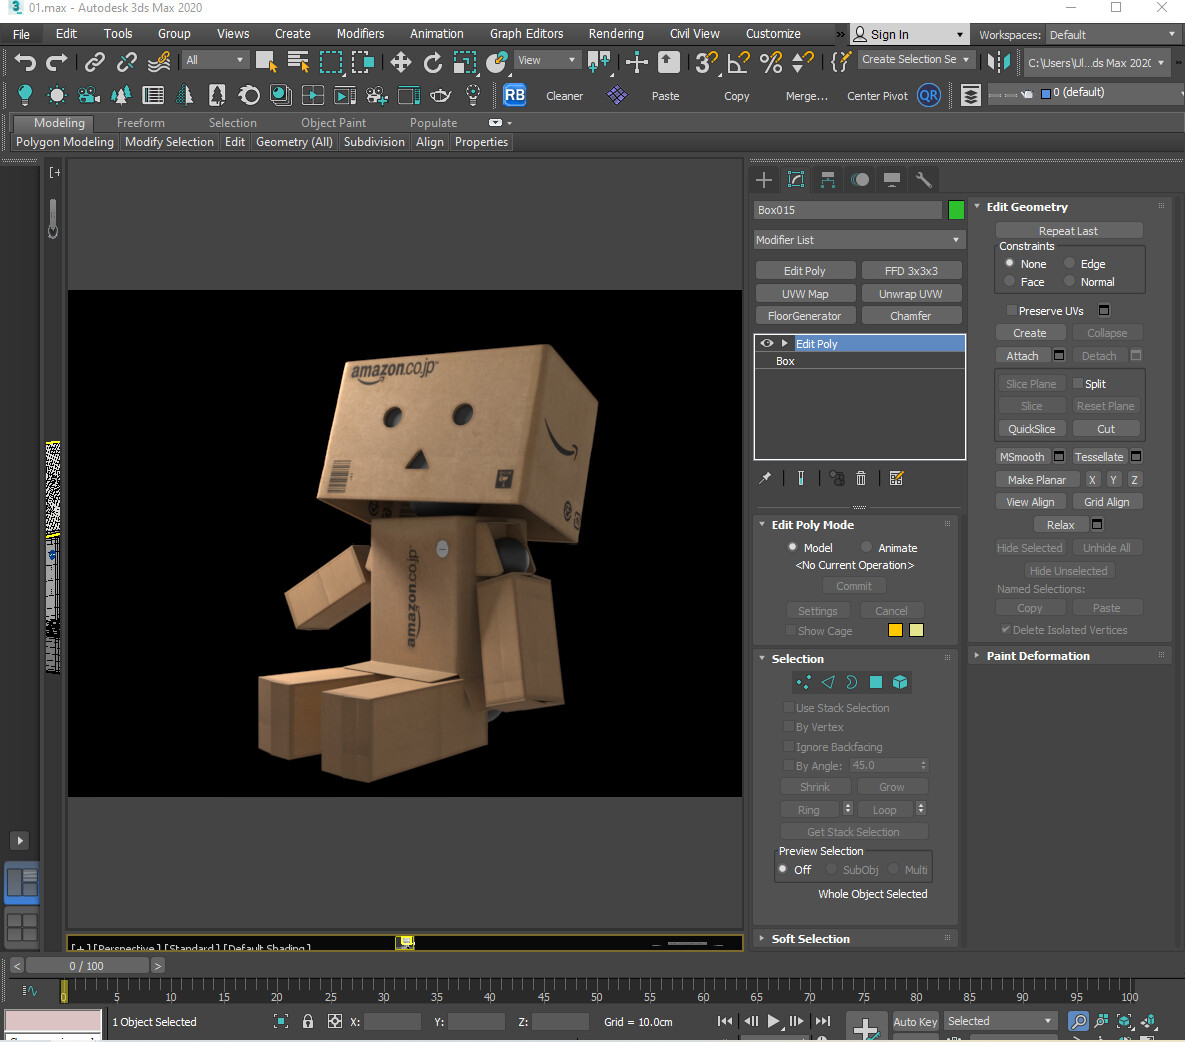Viewport: 1185px width, 1042px height.
Task: Open the Customize menu
Action: [772, 34]
